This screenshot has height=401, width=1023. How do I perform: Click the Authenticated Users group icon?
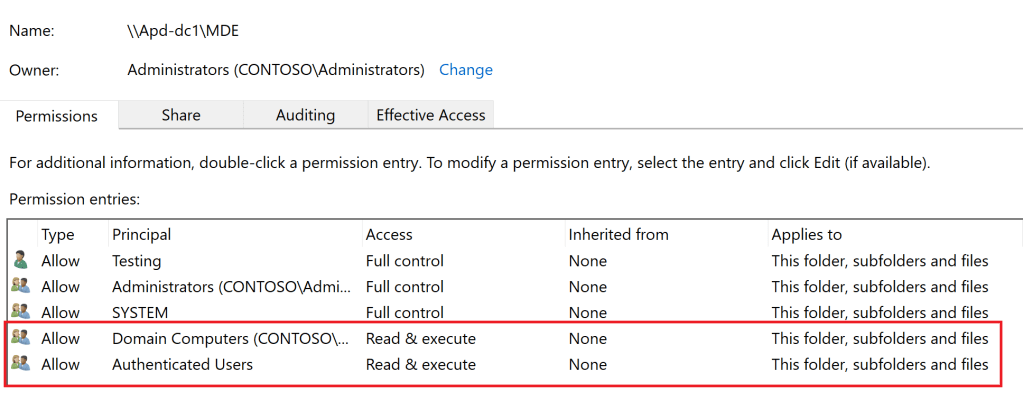pyautogui.click(x=20, y=364)
